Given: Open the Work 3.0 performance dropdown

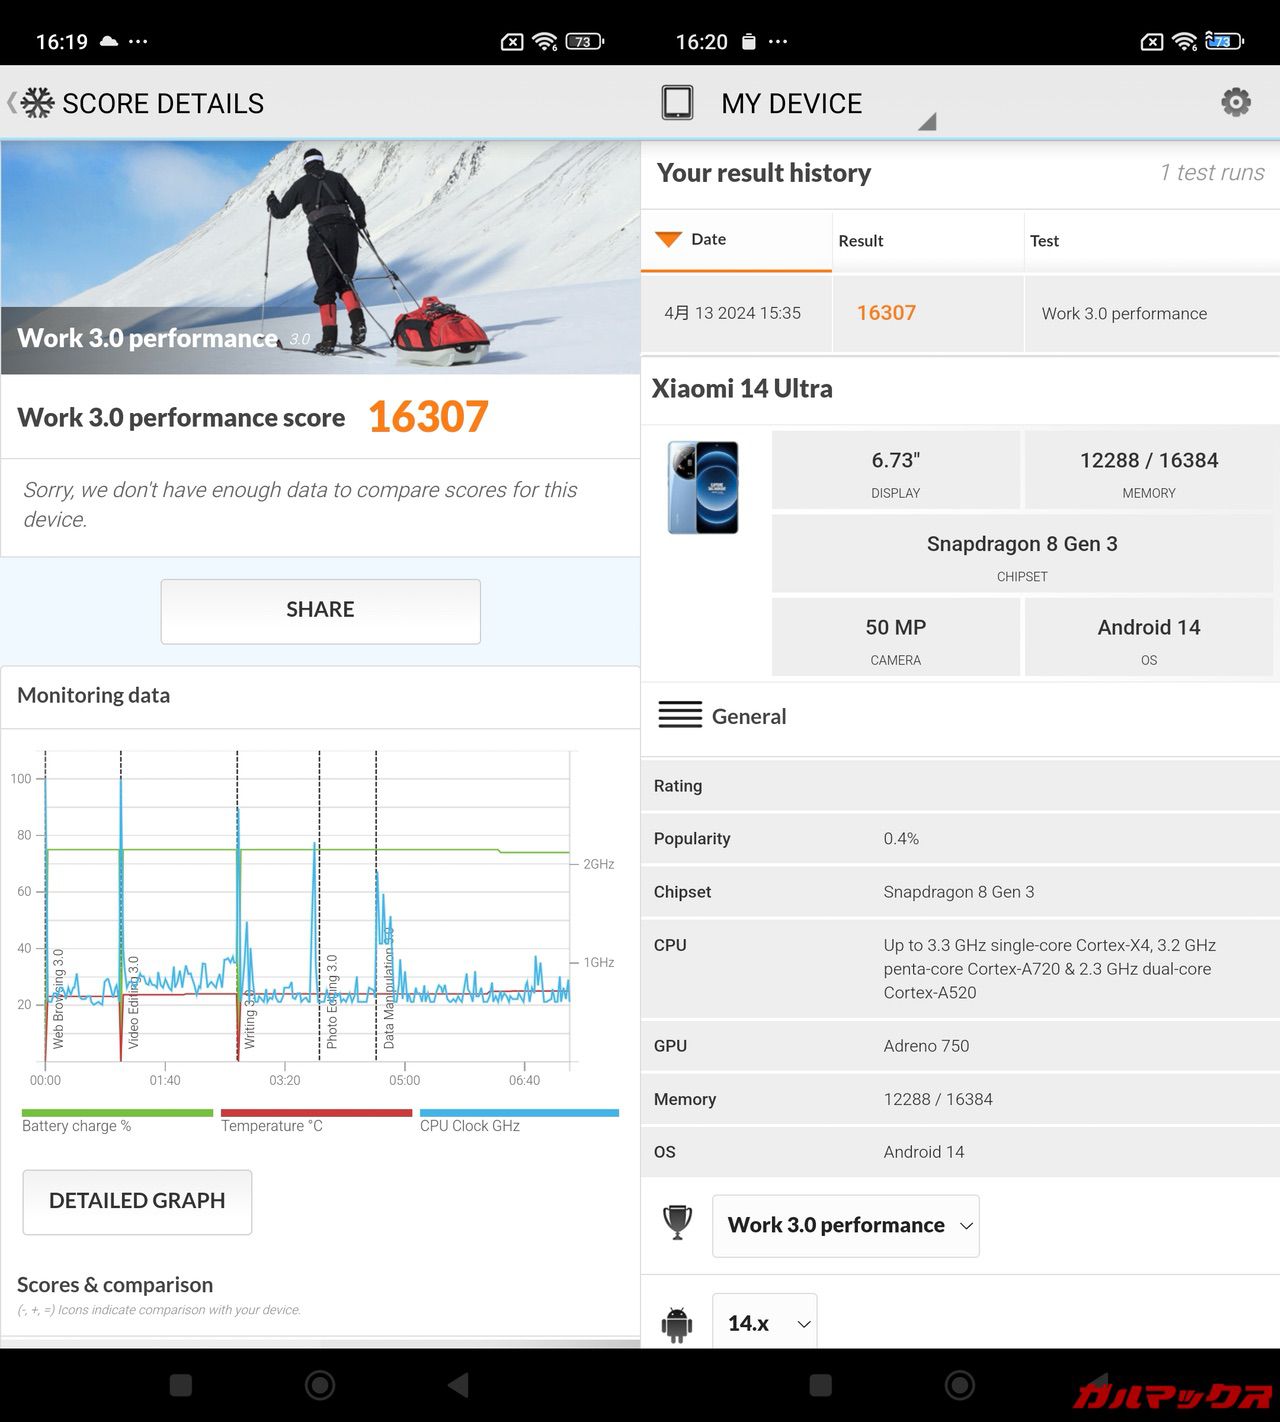Looking at the screenshot, I should pyautogui.click(x=845, y=1225).
